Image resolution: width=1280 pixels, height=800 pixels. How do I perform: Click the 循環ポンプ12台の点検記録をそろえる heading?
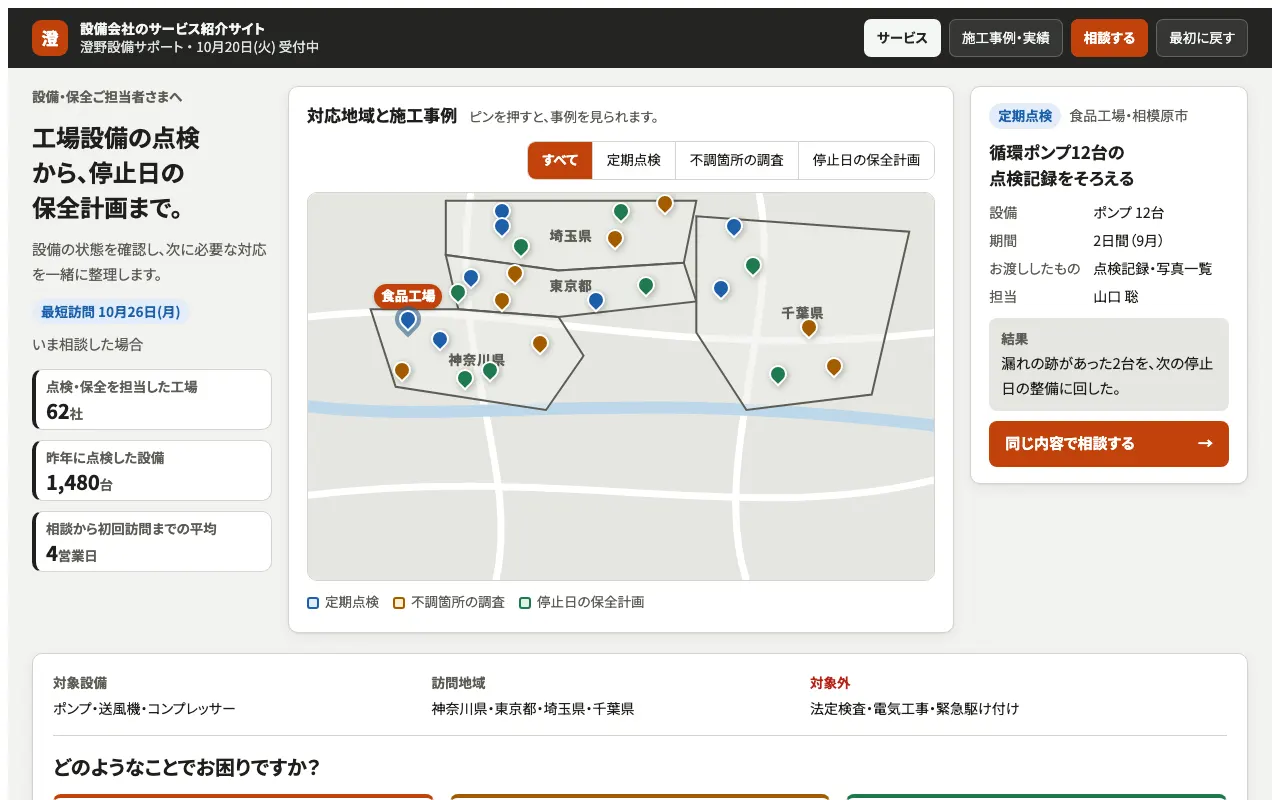[1062, 166]
